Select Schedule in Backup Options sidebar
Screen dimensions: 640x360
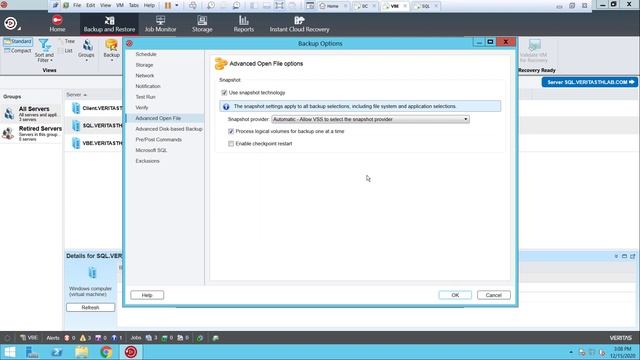point(146,54)
